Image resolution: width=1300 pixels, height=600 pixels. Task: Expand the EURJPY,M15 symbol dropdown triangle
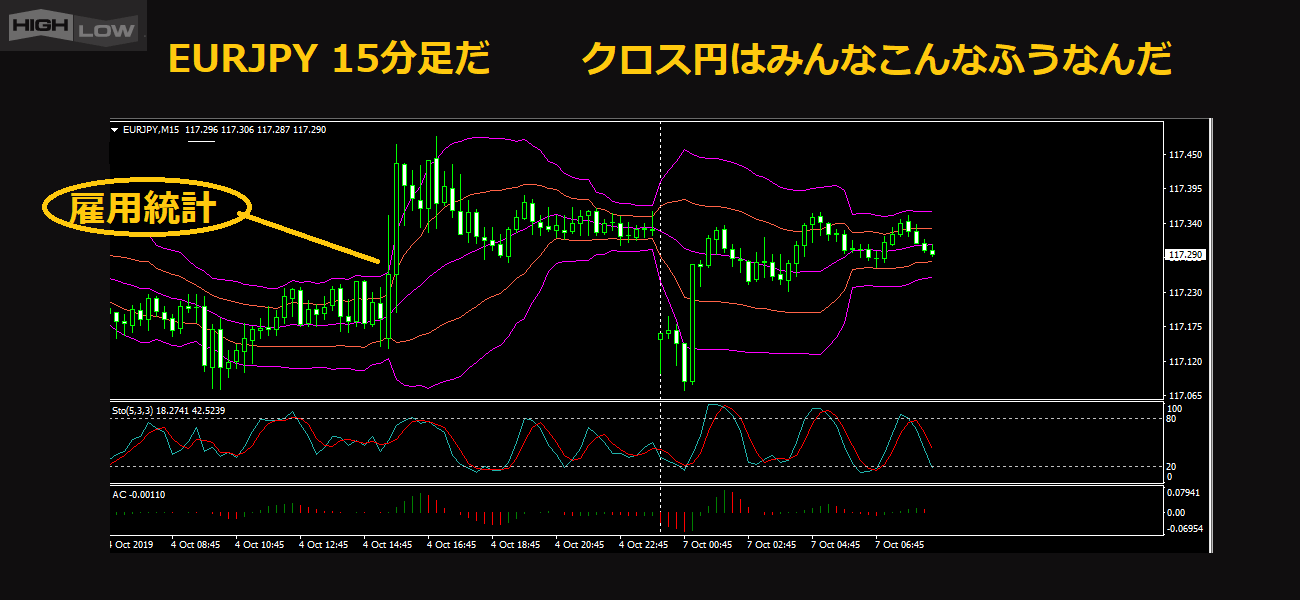click(114, 130)
